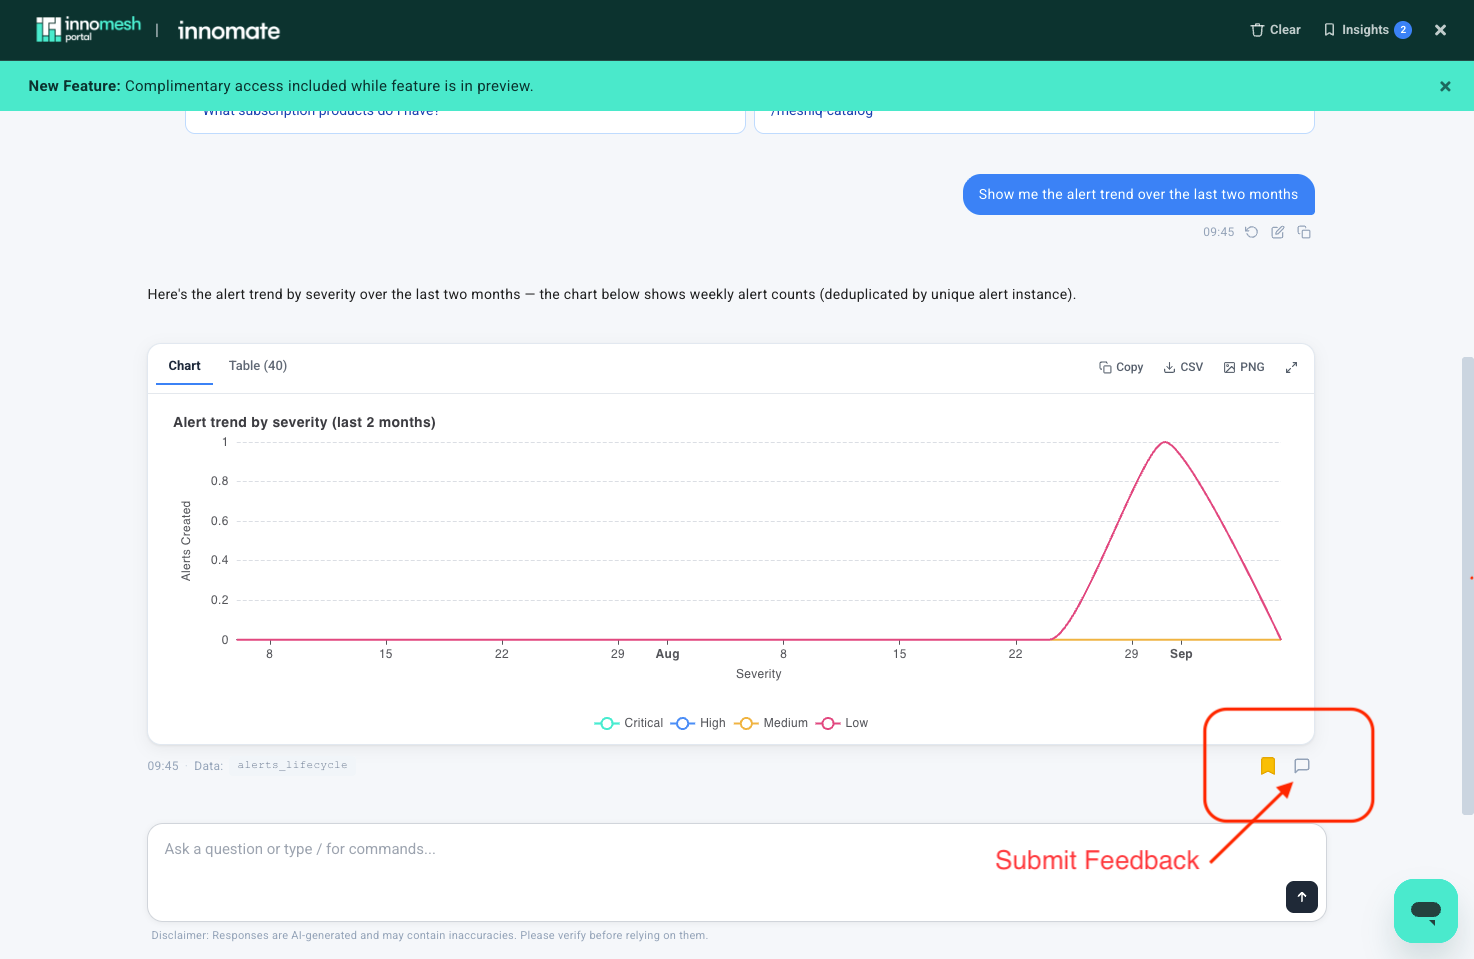Copy the chart data
The image size is (1474, 959).
point(1121,367)
